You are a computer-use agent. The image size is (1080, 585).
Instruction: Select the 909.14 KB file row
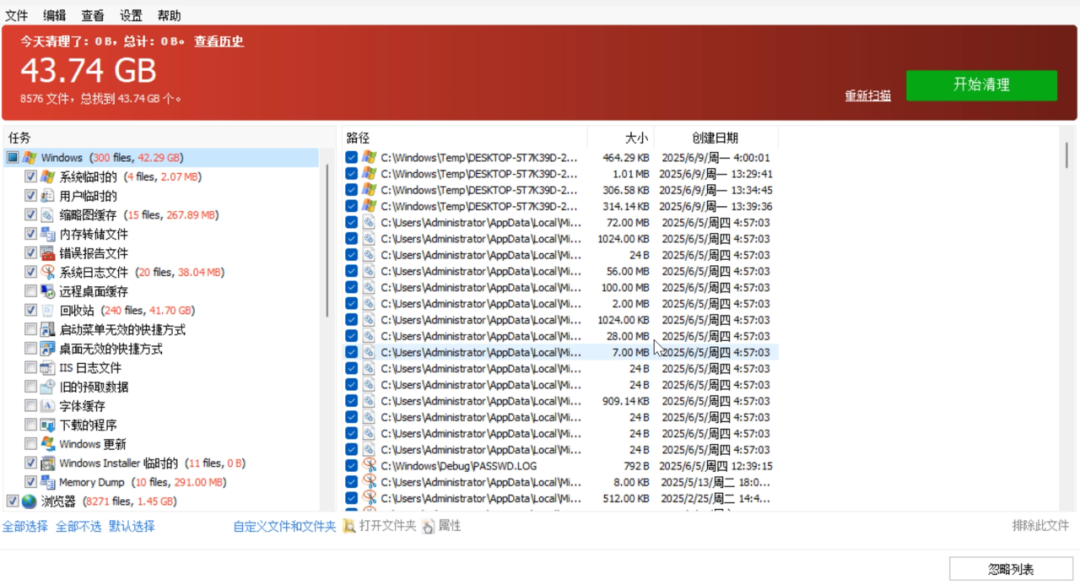[561, 401]
